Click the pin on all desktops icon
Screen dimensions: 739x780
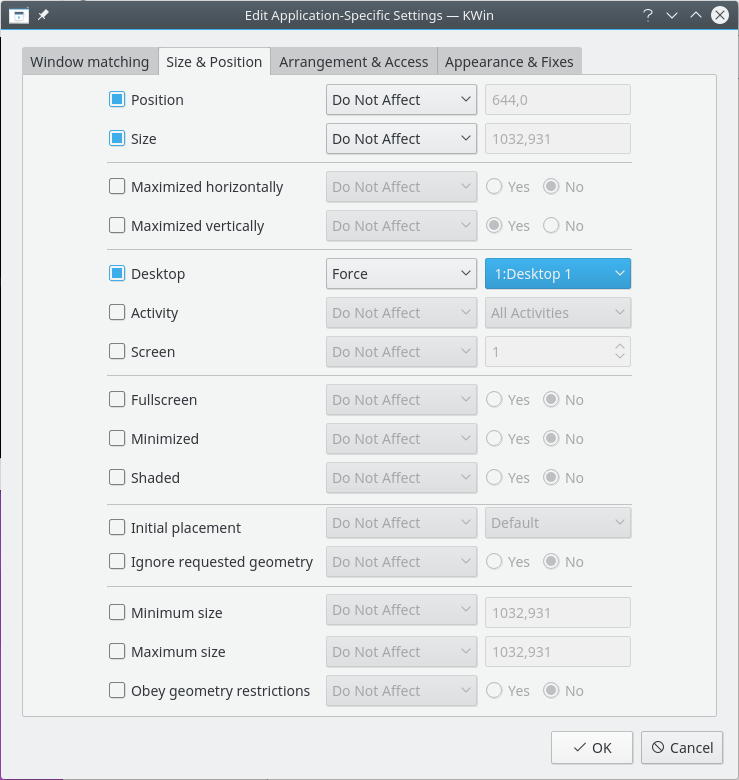tap(43, 15)
